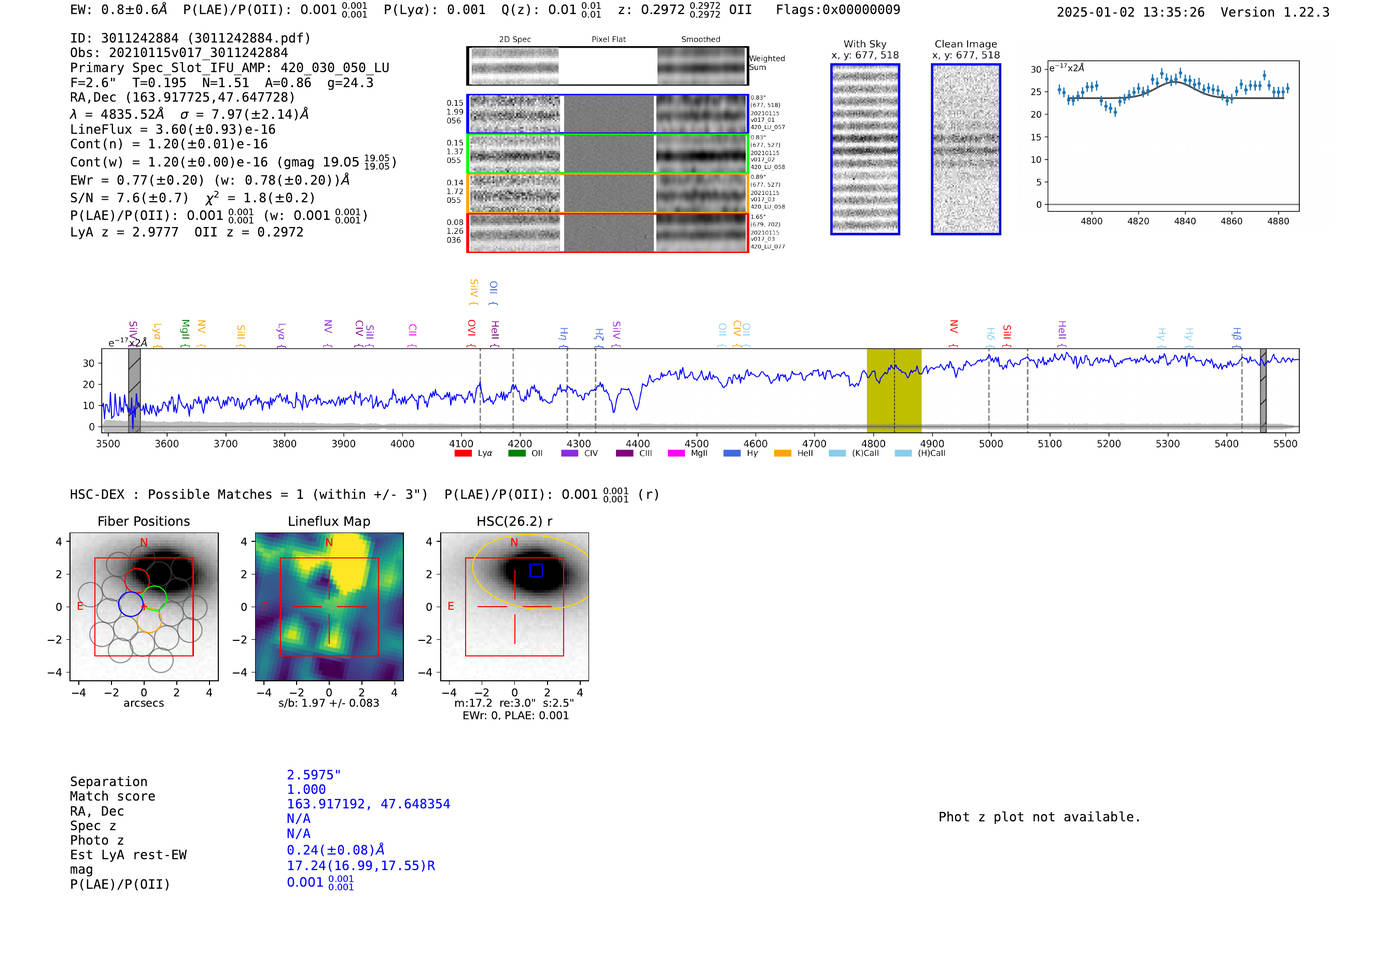Click the (K)CaII legend swatch

click(x=837, y=453)
